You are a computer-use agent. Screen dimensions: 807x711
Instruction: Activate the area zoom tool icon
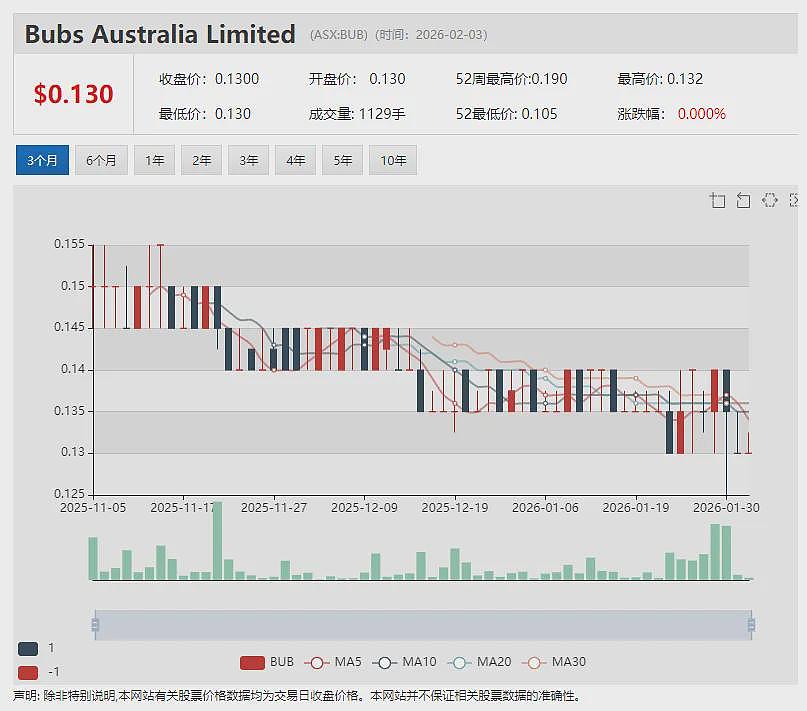click(717, 200)
